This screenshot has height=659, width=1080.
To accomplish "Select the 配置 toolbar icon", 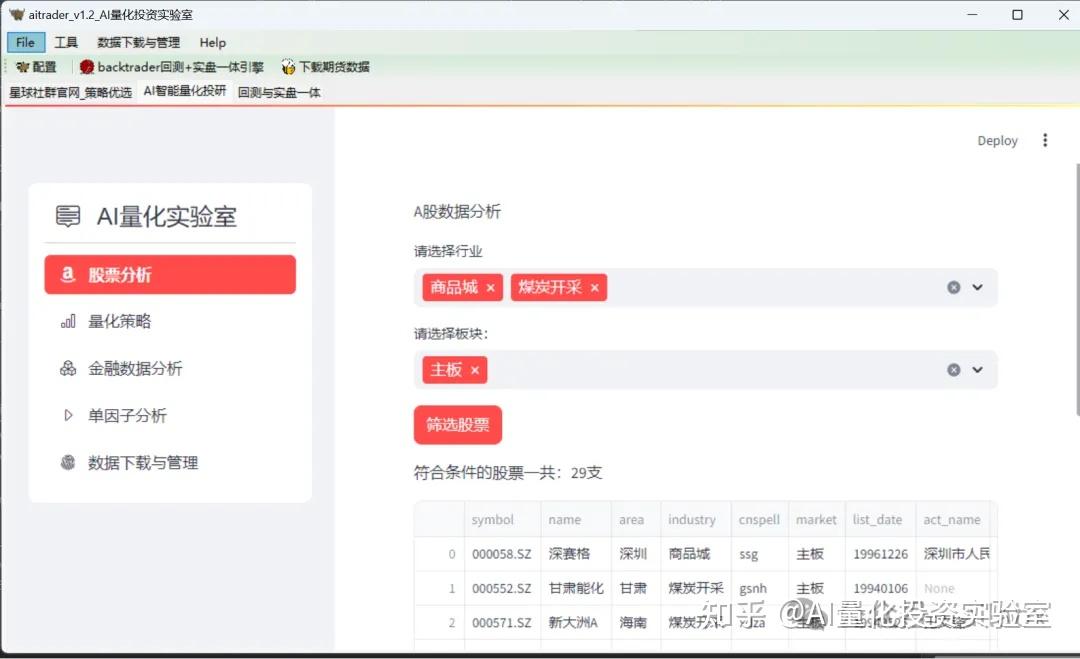I will click(35, 67).
